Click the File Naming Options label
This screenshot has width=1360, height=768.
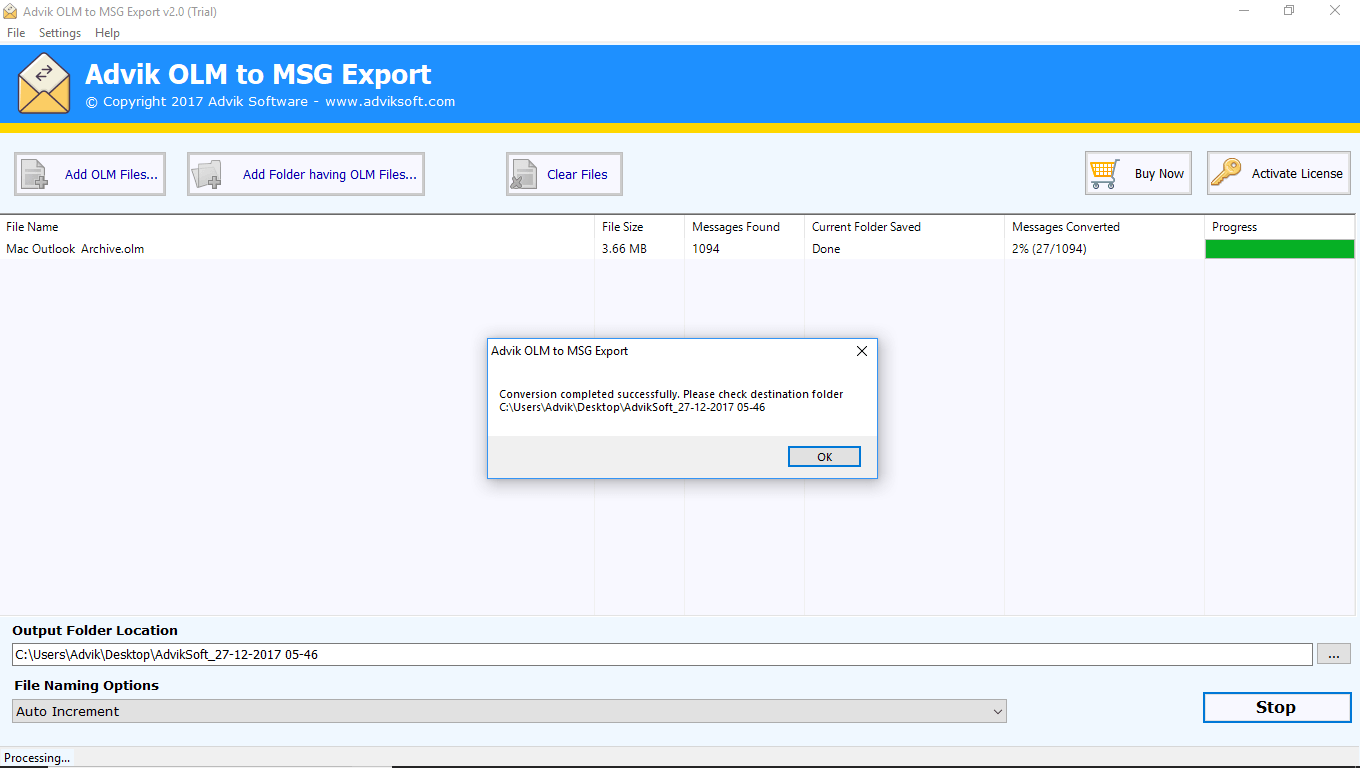click(x=86, y=685)
